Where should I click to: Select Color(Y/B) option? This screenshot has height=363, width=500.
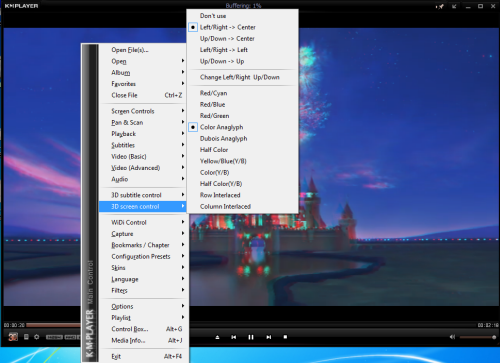242,173
